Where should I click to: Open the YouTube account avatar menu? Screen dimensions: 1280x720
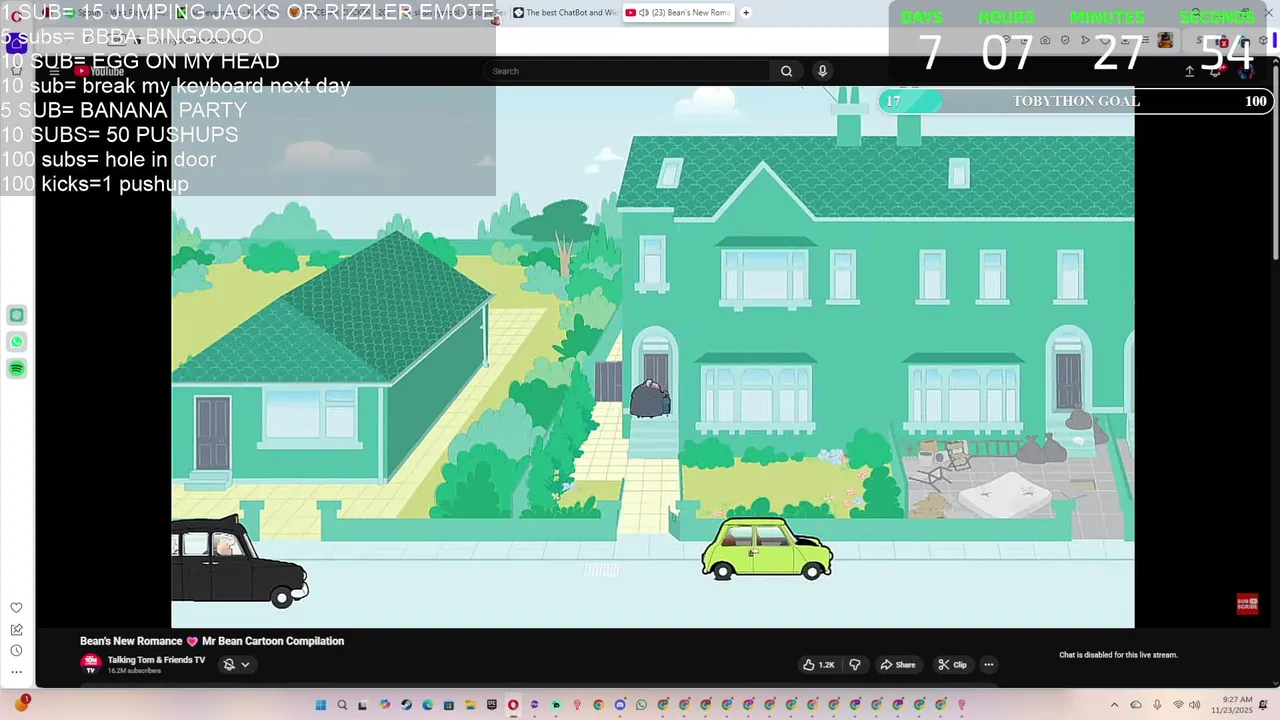(1246, 71)
